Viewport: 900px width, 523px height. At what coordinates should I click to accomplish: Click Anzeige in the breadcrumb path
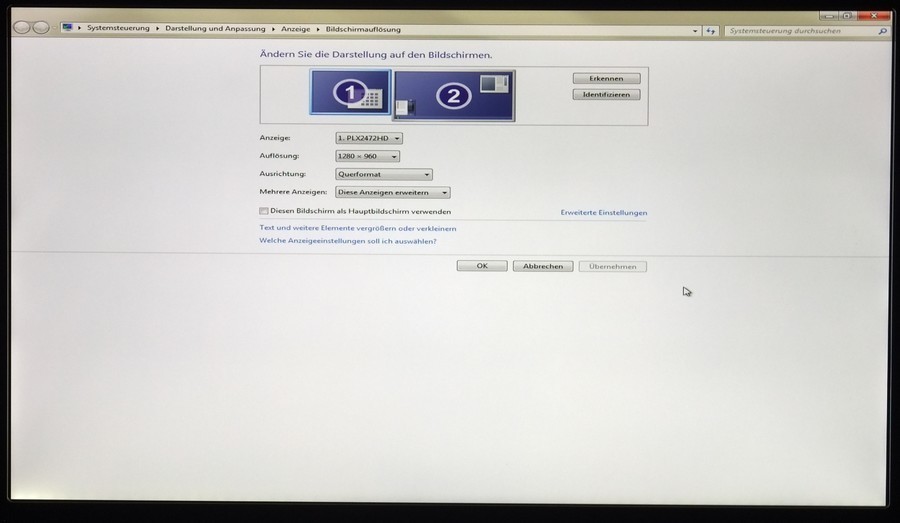point(296,29)
